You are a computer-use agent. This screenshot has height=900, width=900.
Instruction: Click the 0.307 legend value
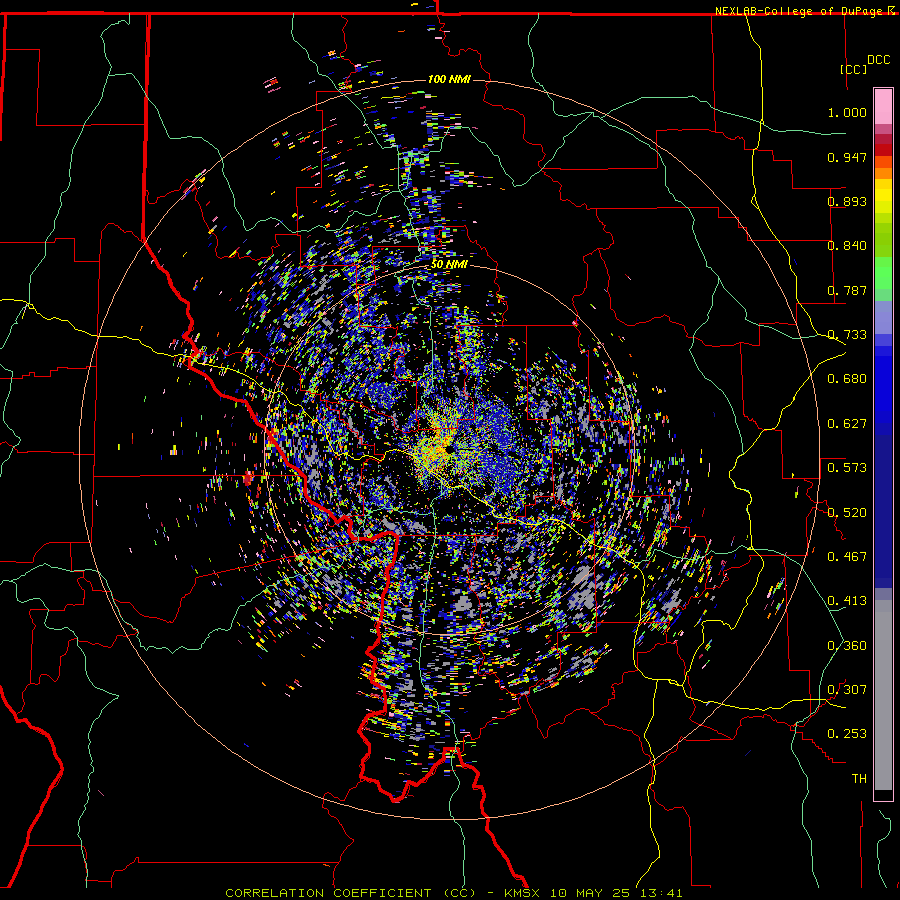[x=847, y=689]
